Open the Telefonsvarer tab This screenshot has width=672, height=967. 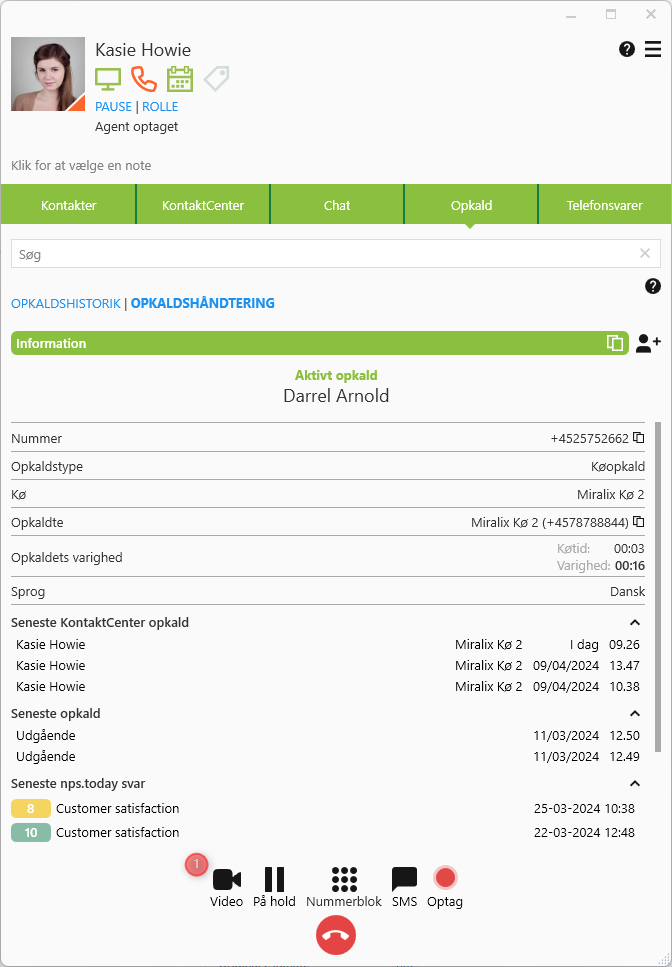[x=604, y=205]
